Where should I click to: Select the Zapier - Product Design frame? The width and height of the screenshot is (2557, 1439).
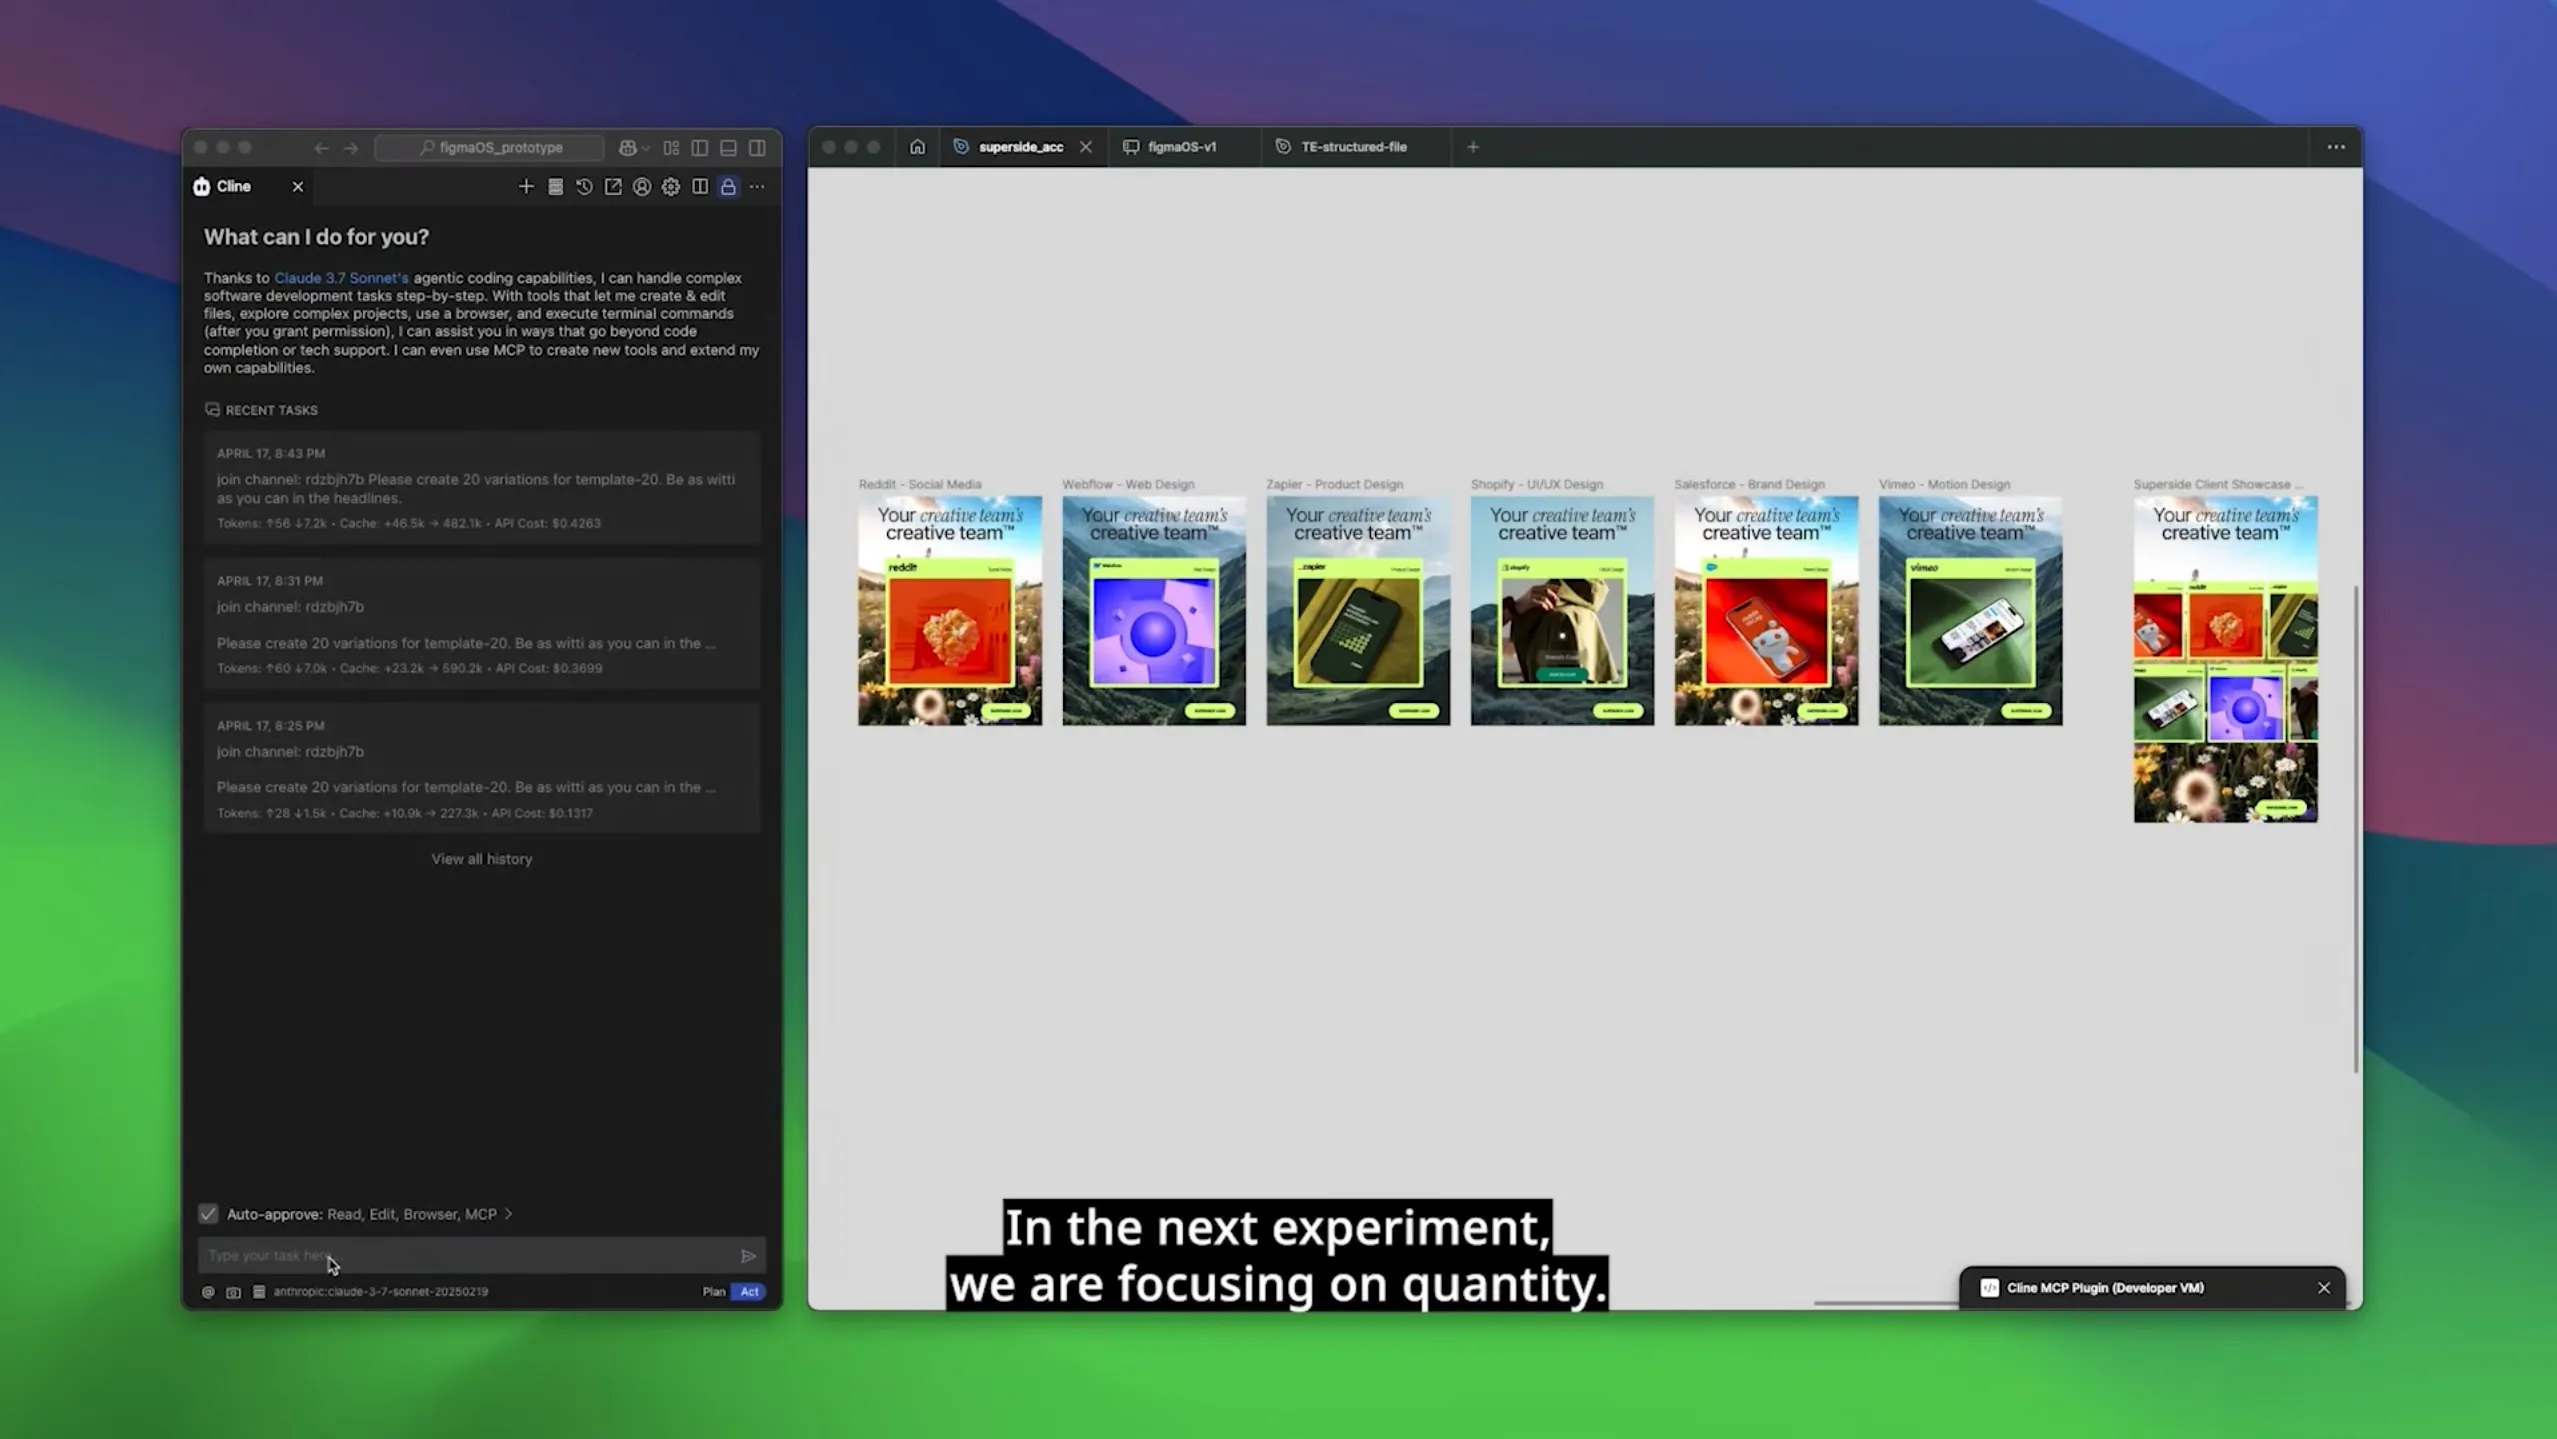(1358, 611)
